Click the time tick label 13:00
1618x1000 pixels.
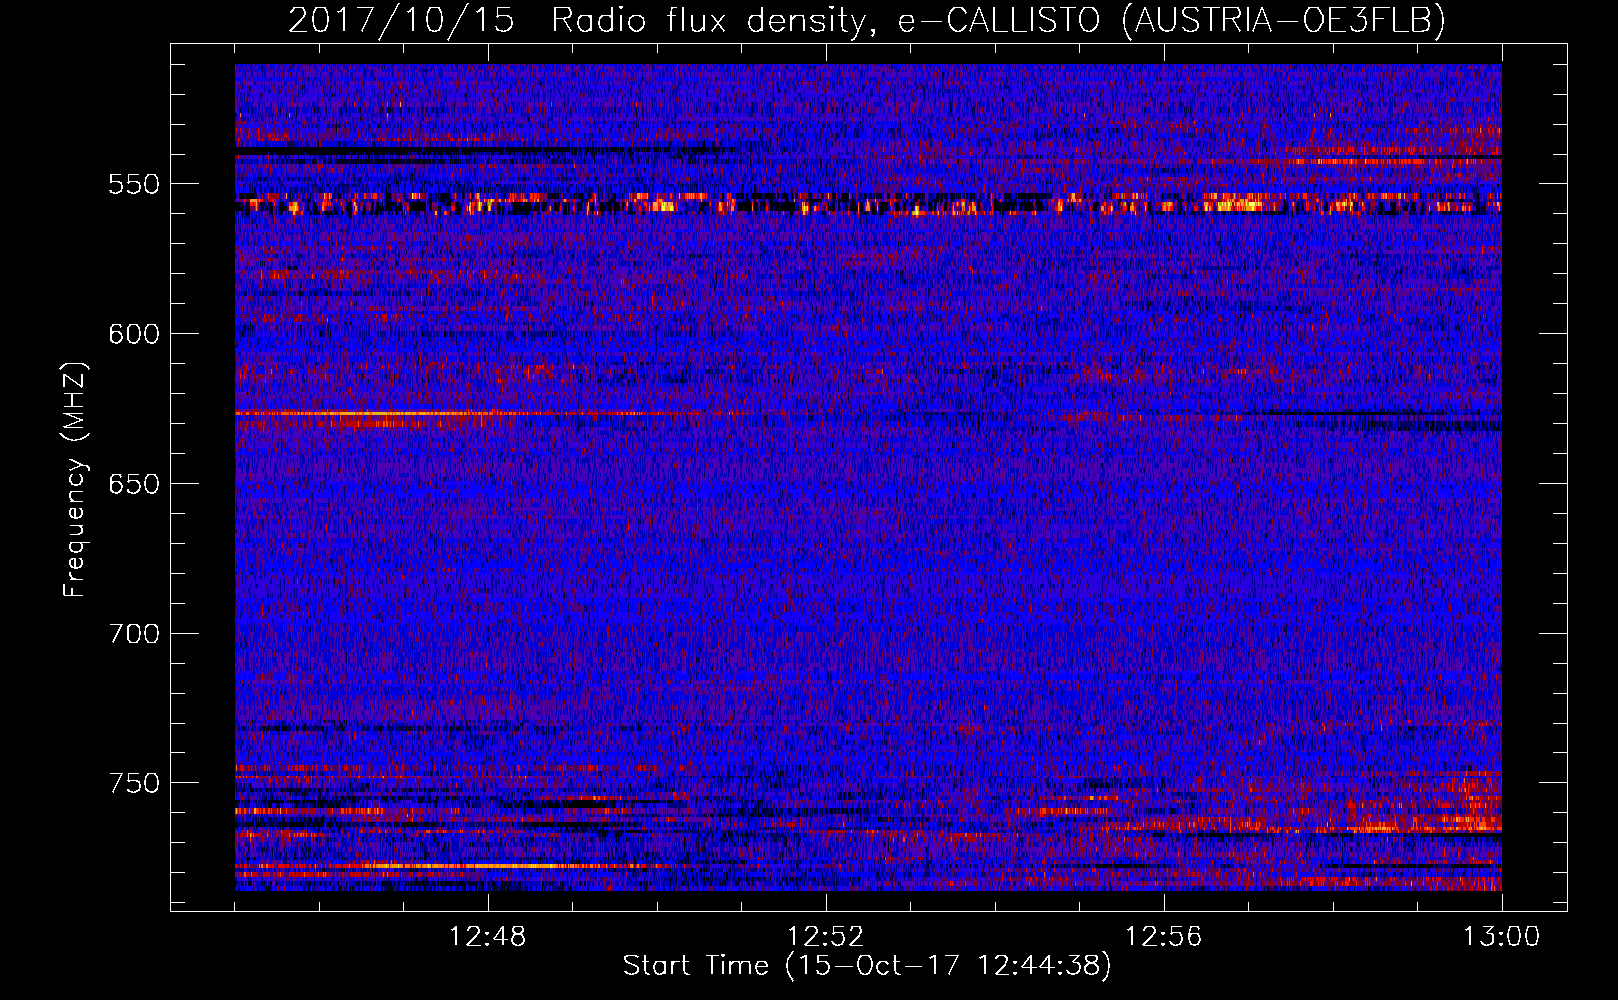pos(1501,937)
